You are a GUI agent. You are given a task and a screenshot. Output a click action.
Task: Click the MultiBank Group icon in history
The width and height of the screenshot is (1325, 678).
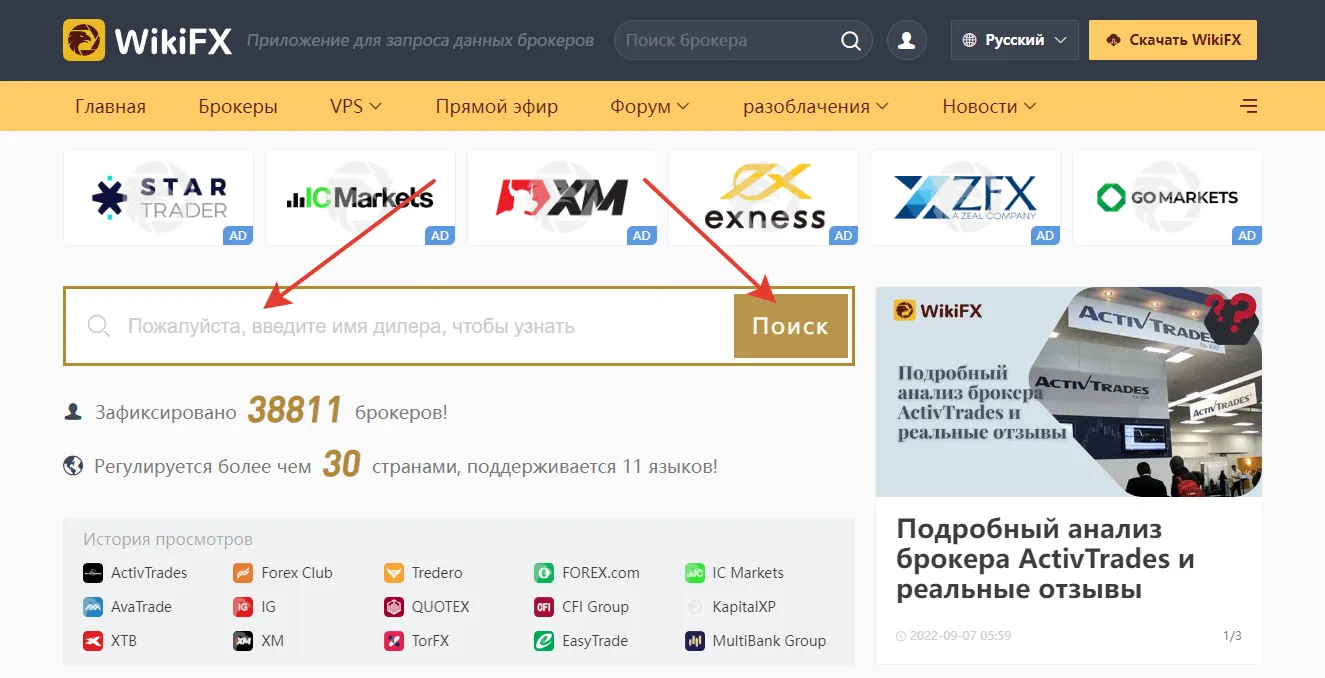click(x=695, y=641)
